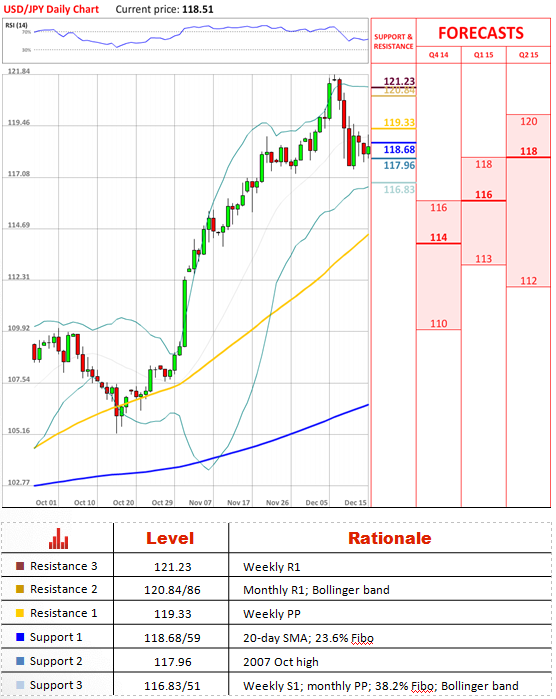Screen dimensions: 556x699
Task: Click the Support 1 blue swatch
Action: (x=20, y=637)
